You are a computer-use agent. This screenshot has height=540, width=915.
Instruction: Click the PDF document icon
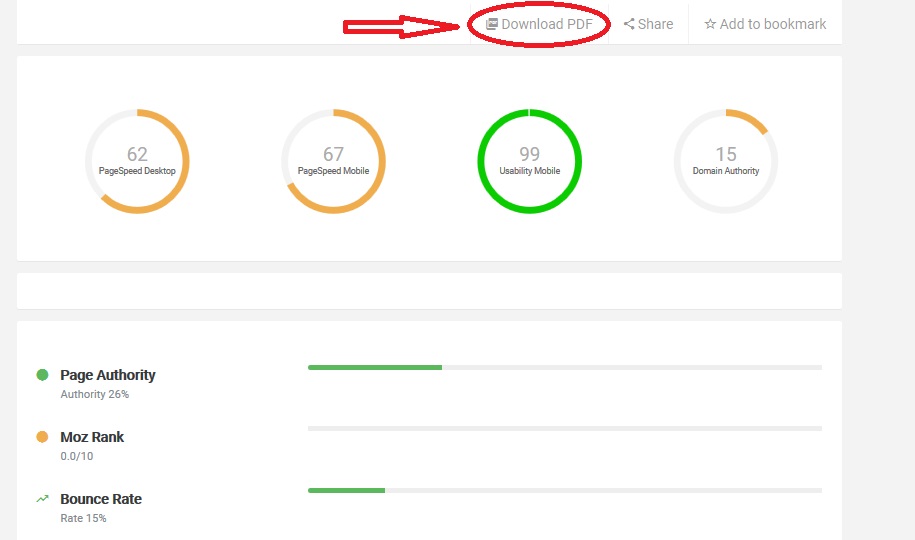[492, 24]
